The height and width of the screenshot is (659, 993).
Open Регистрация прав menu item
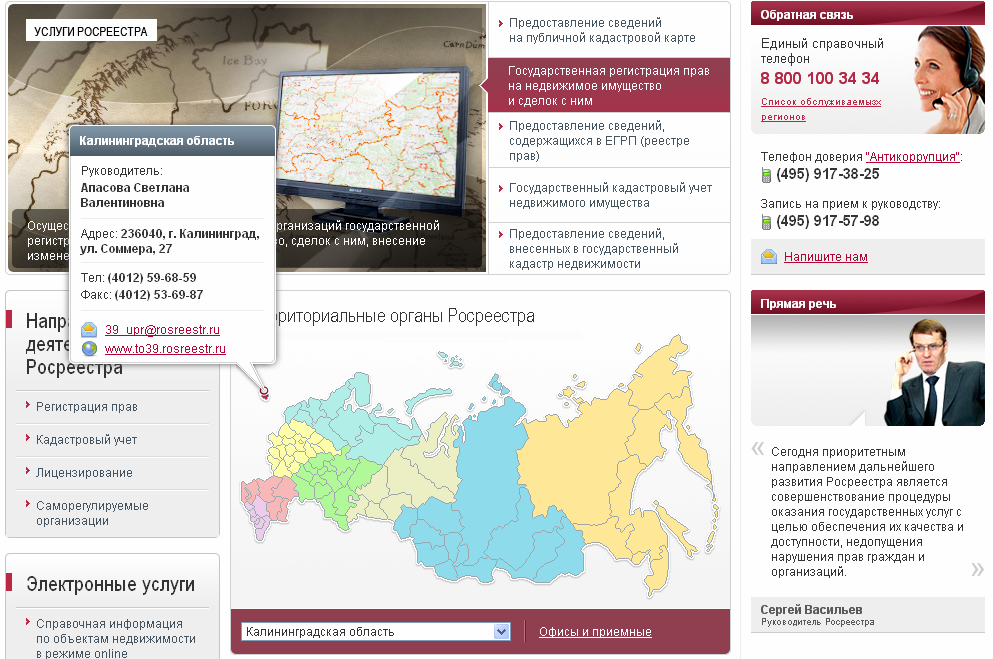[x=87, y=406]
